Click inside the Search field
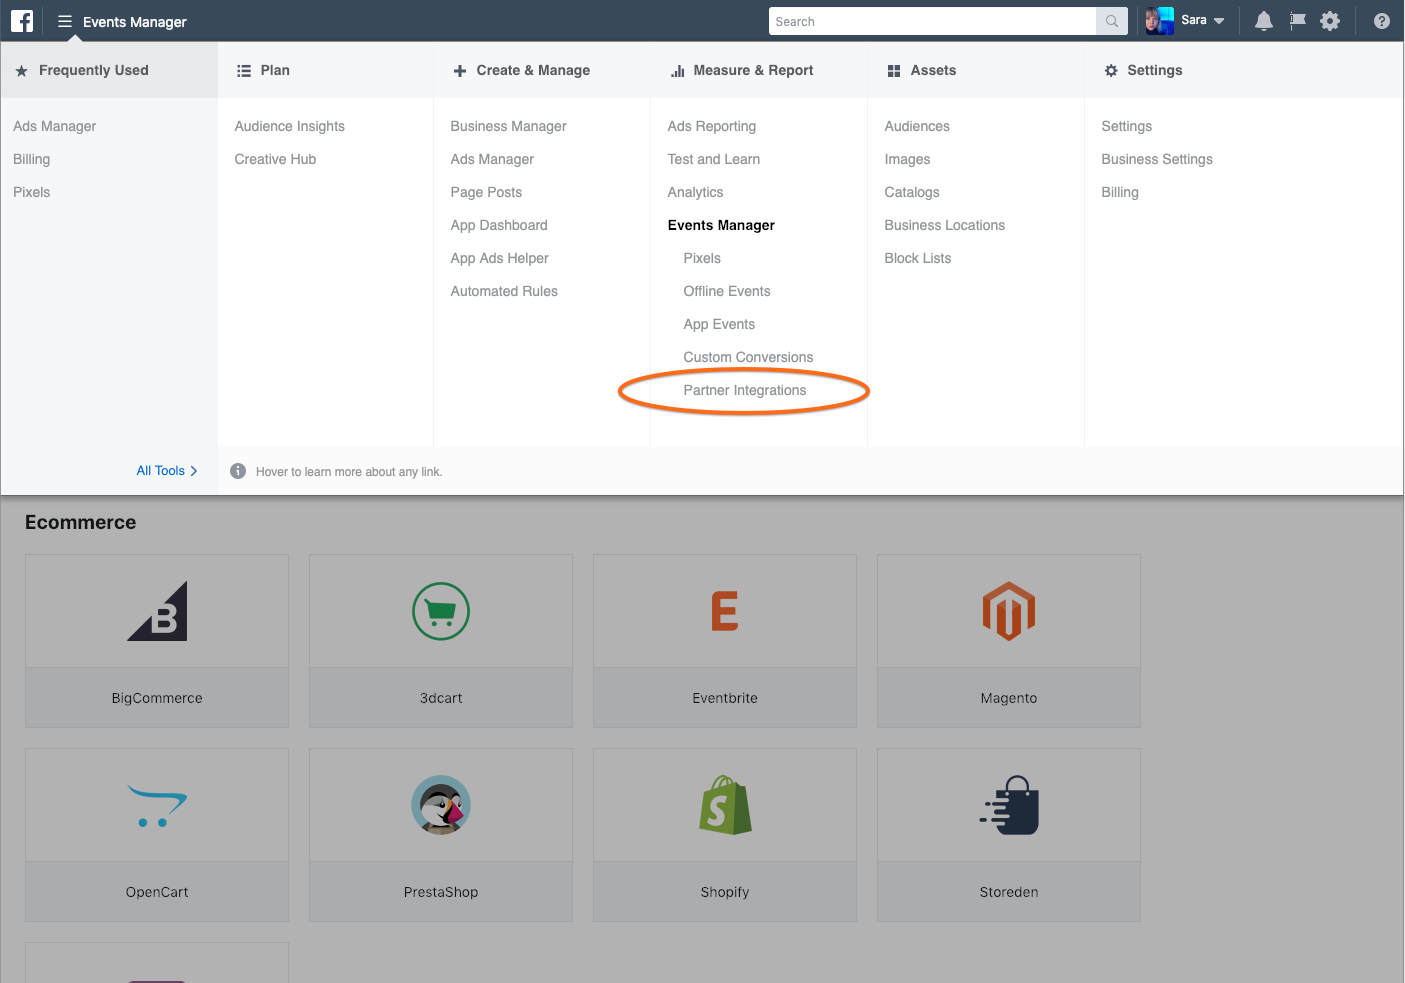The height and width of the screenshot is (983, 1405). [932, 21]
